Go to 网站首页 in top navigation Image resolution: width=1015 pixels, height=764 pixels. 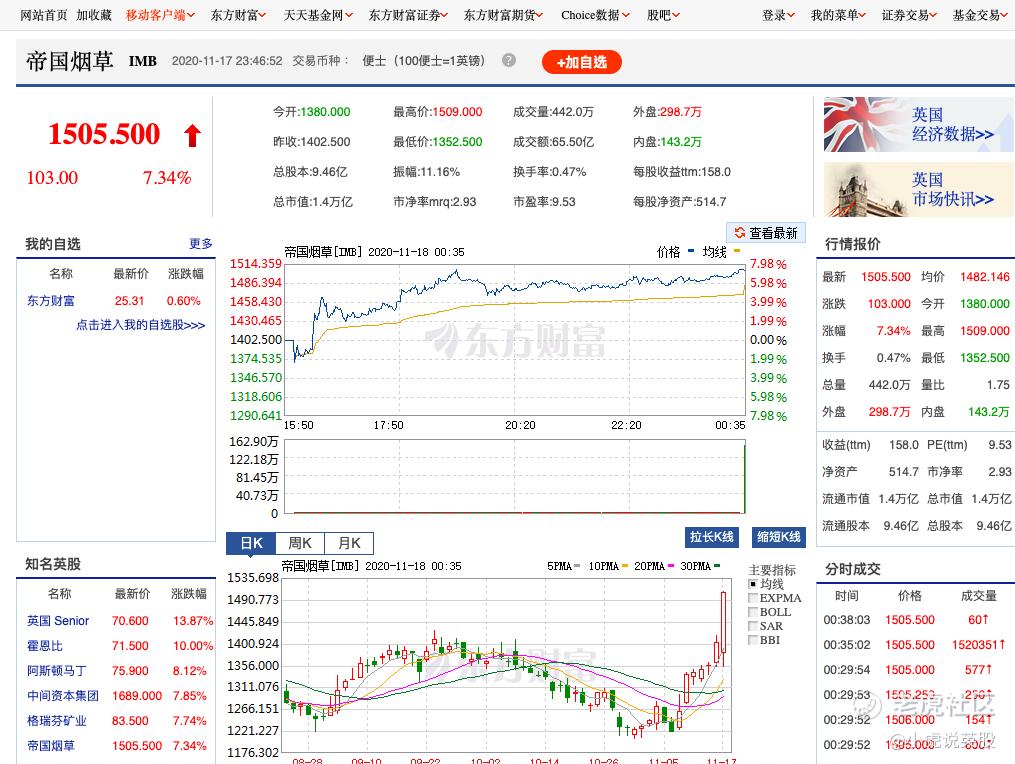pos(43,15)
